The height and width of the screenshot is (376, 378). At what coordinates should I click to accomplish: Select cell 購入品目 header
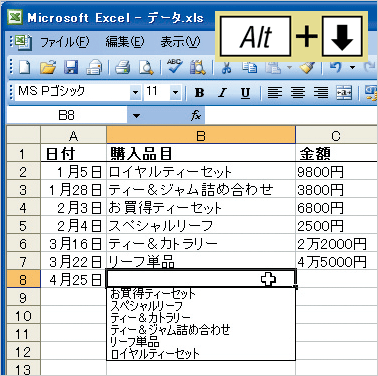pos(201,153)
